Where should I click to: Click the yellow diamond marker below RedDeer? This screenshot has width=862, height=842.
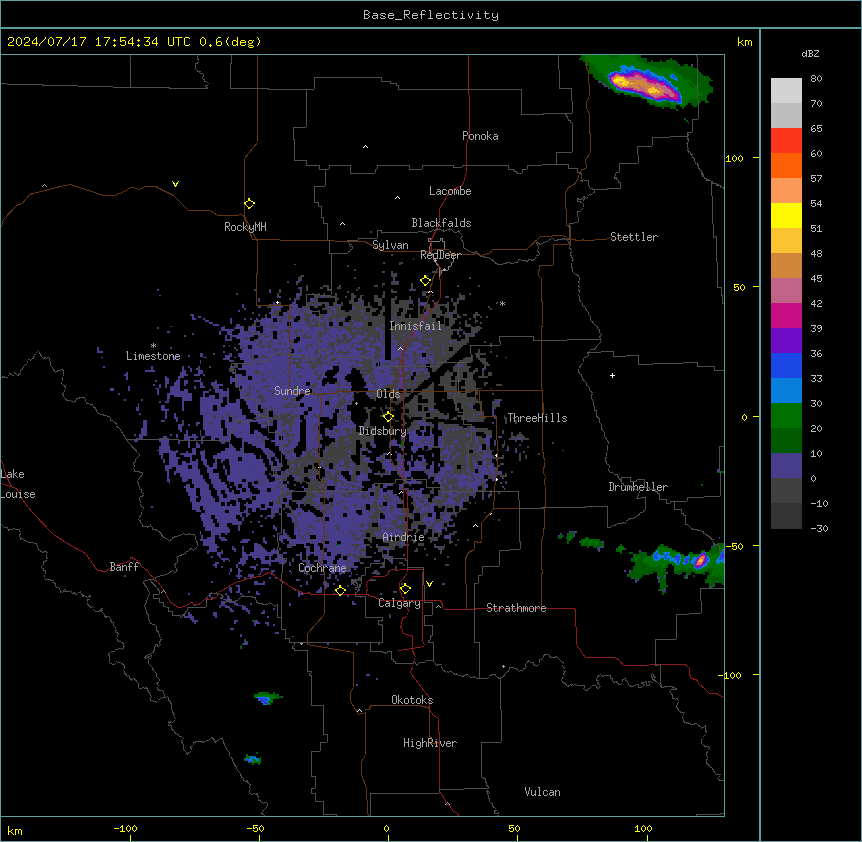pos(426,281)
